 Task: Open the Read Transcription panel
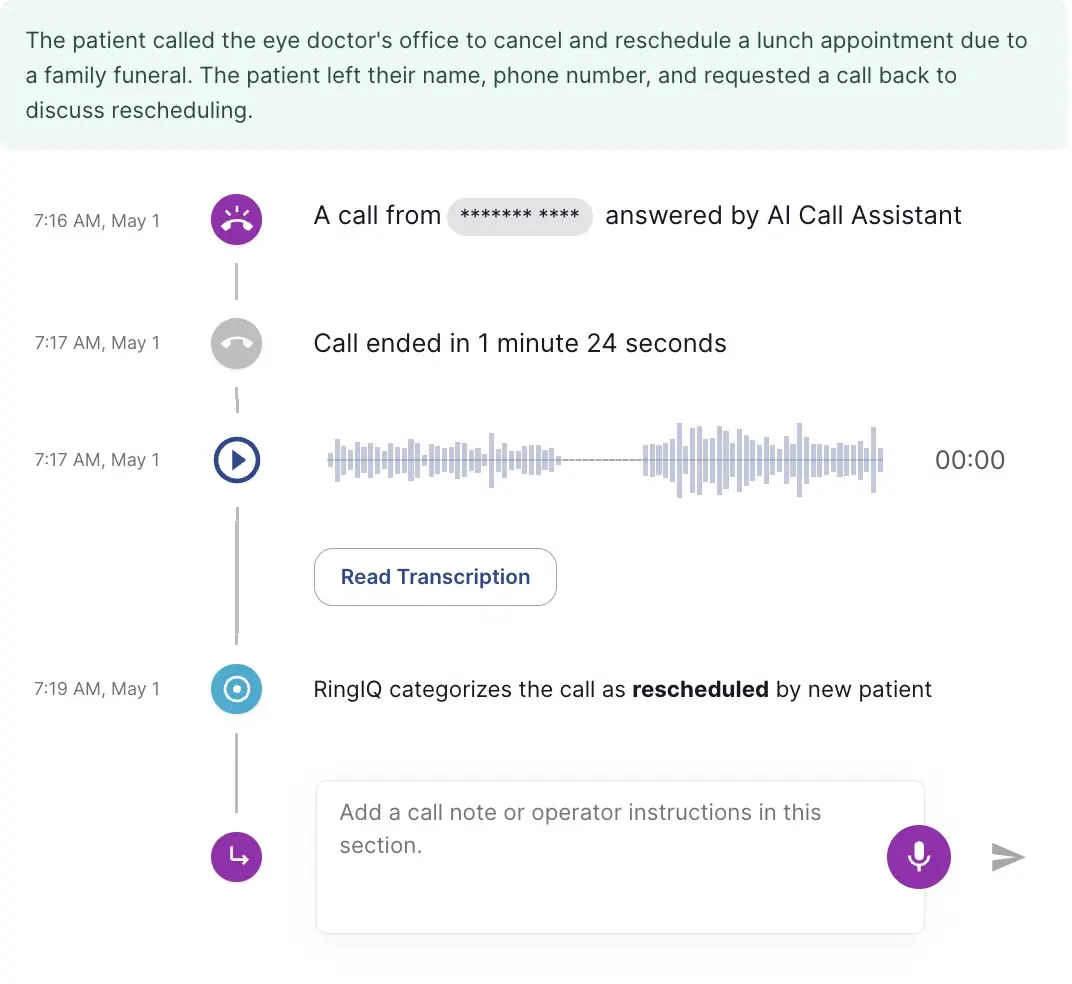point(435,577)
